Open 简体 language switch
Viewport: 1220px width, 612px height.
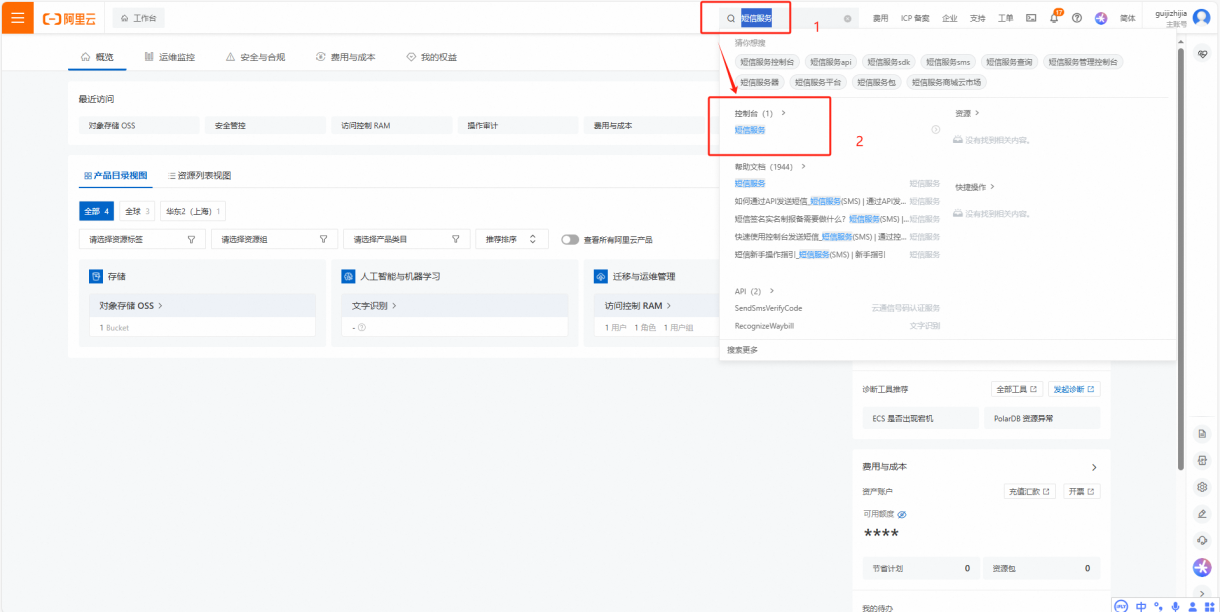[x=1127, y=18]
